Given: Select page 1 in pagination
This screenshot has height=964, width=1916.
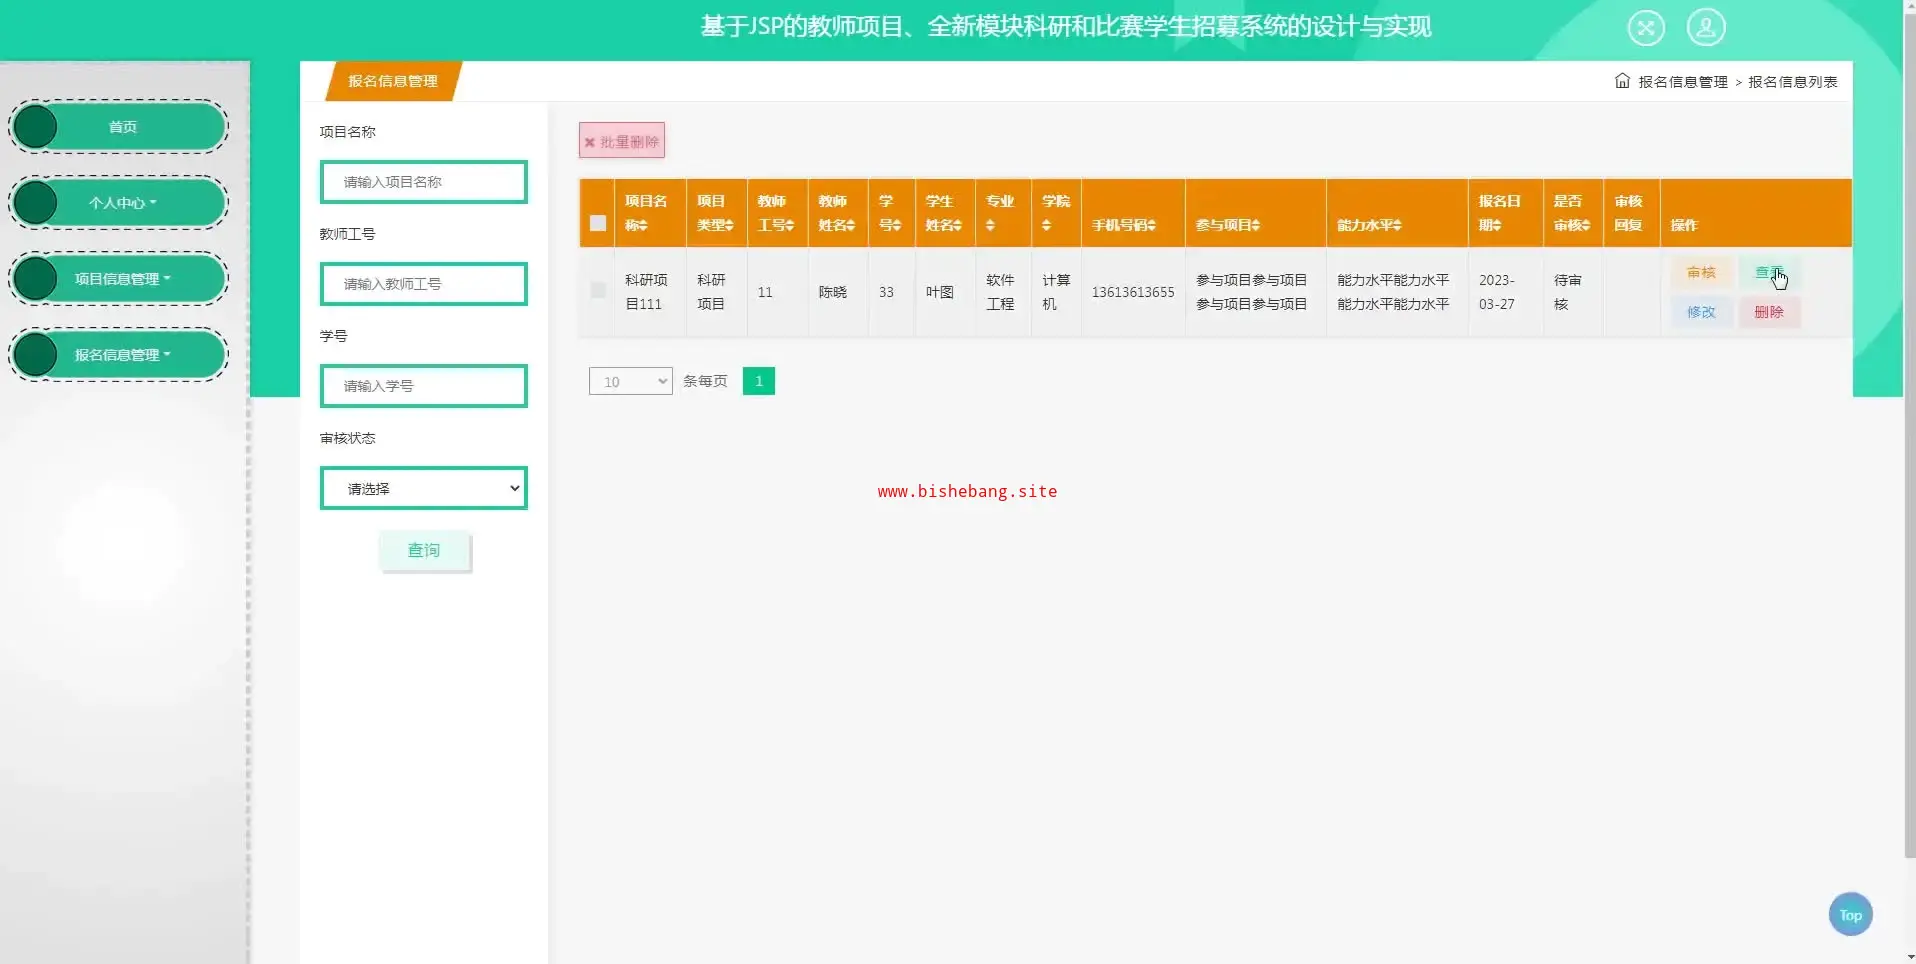Looking at the screenshot, I should tap(758, 381).
